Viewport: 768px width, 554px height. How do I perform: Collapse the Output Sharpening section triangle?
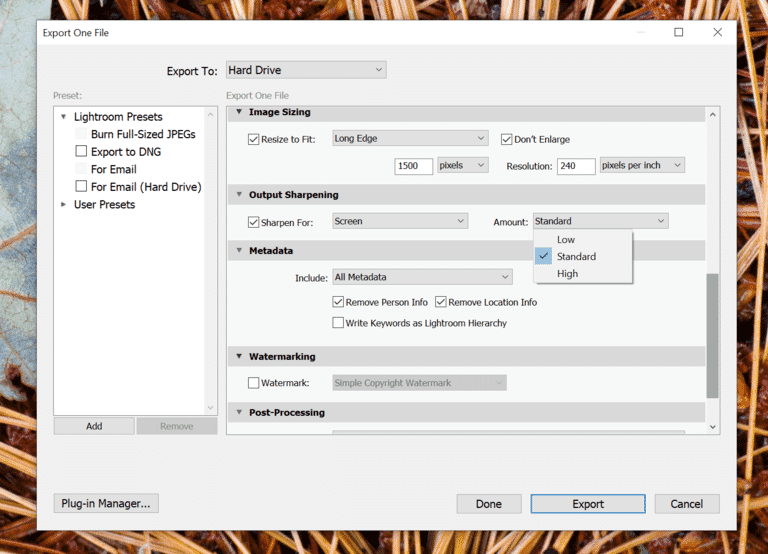pos(239,194)
